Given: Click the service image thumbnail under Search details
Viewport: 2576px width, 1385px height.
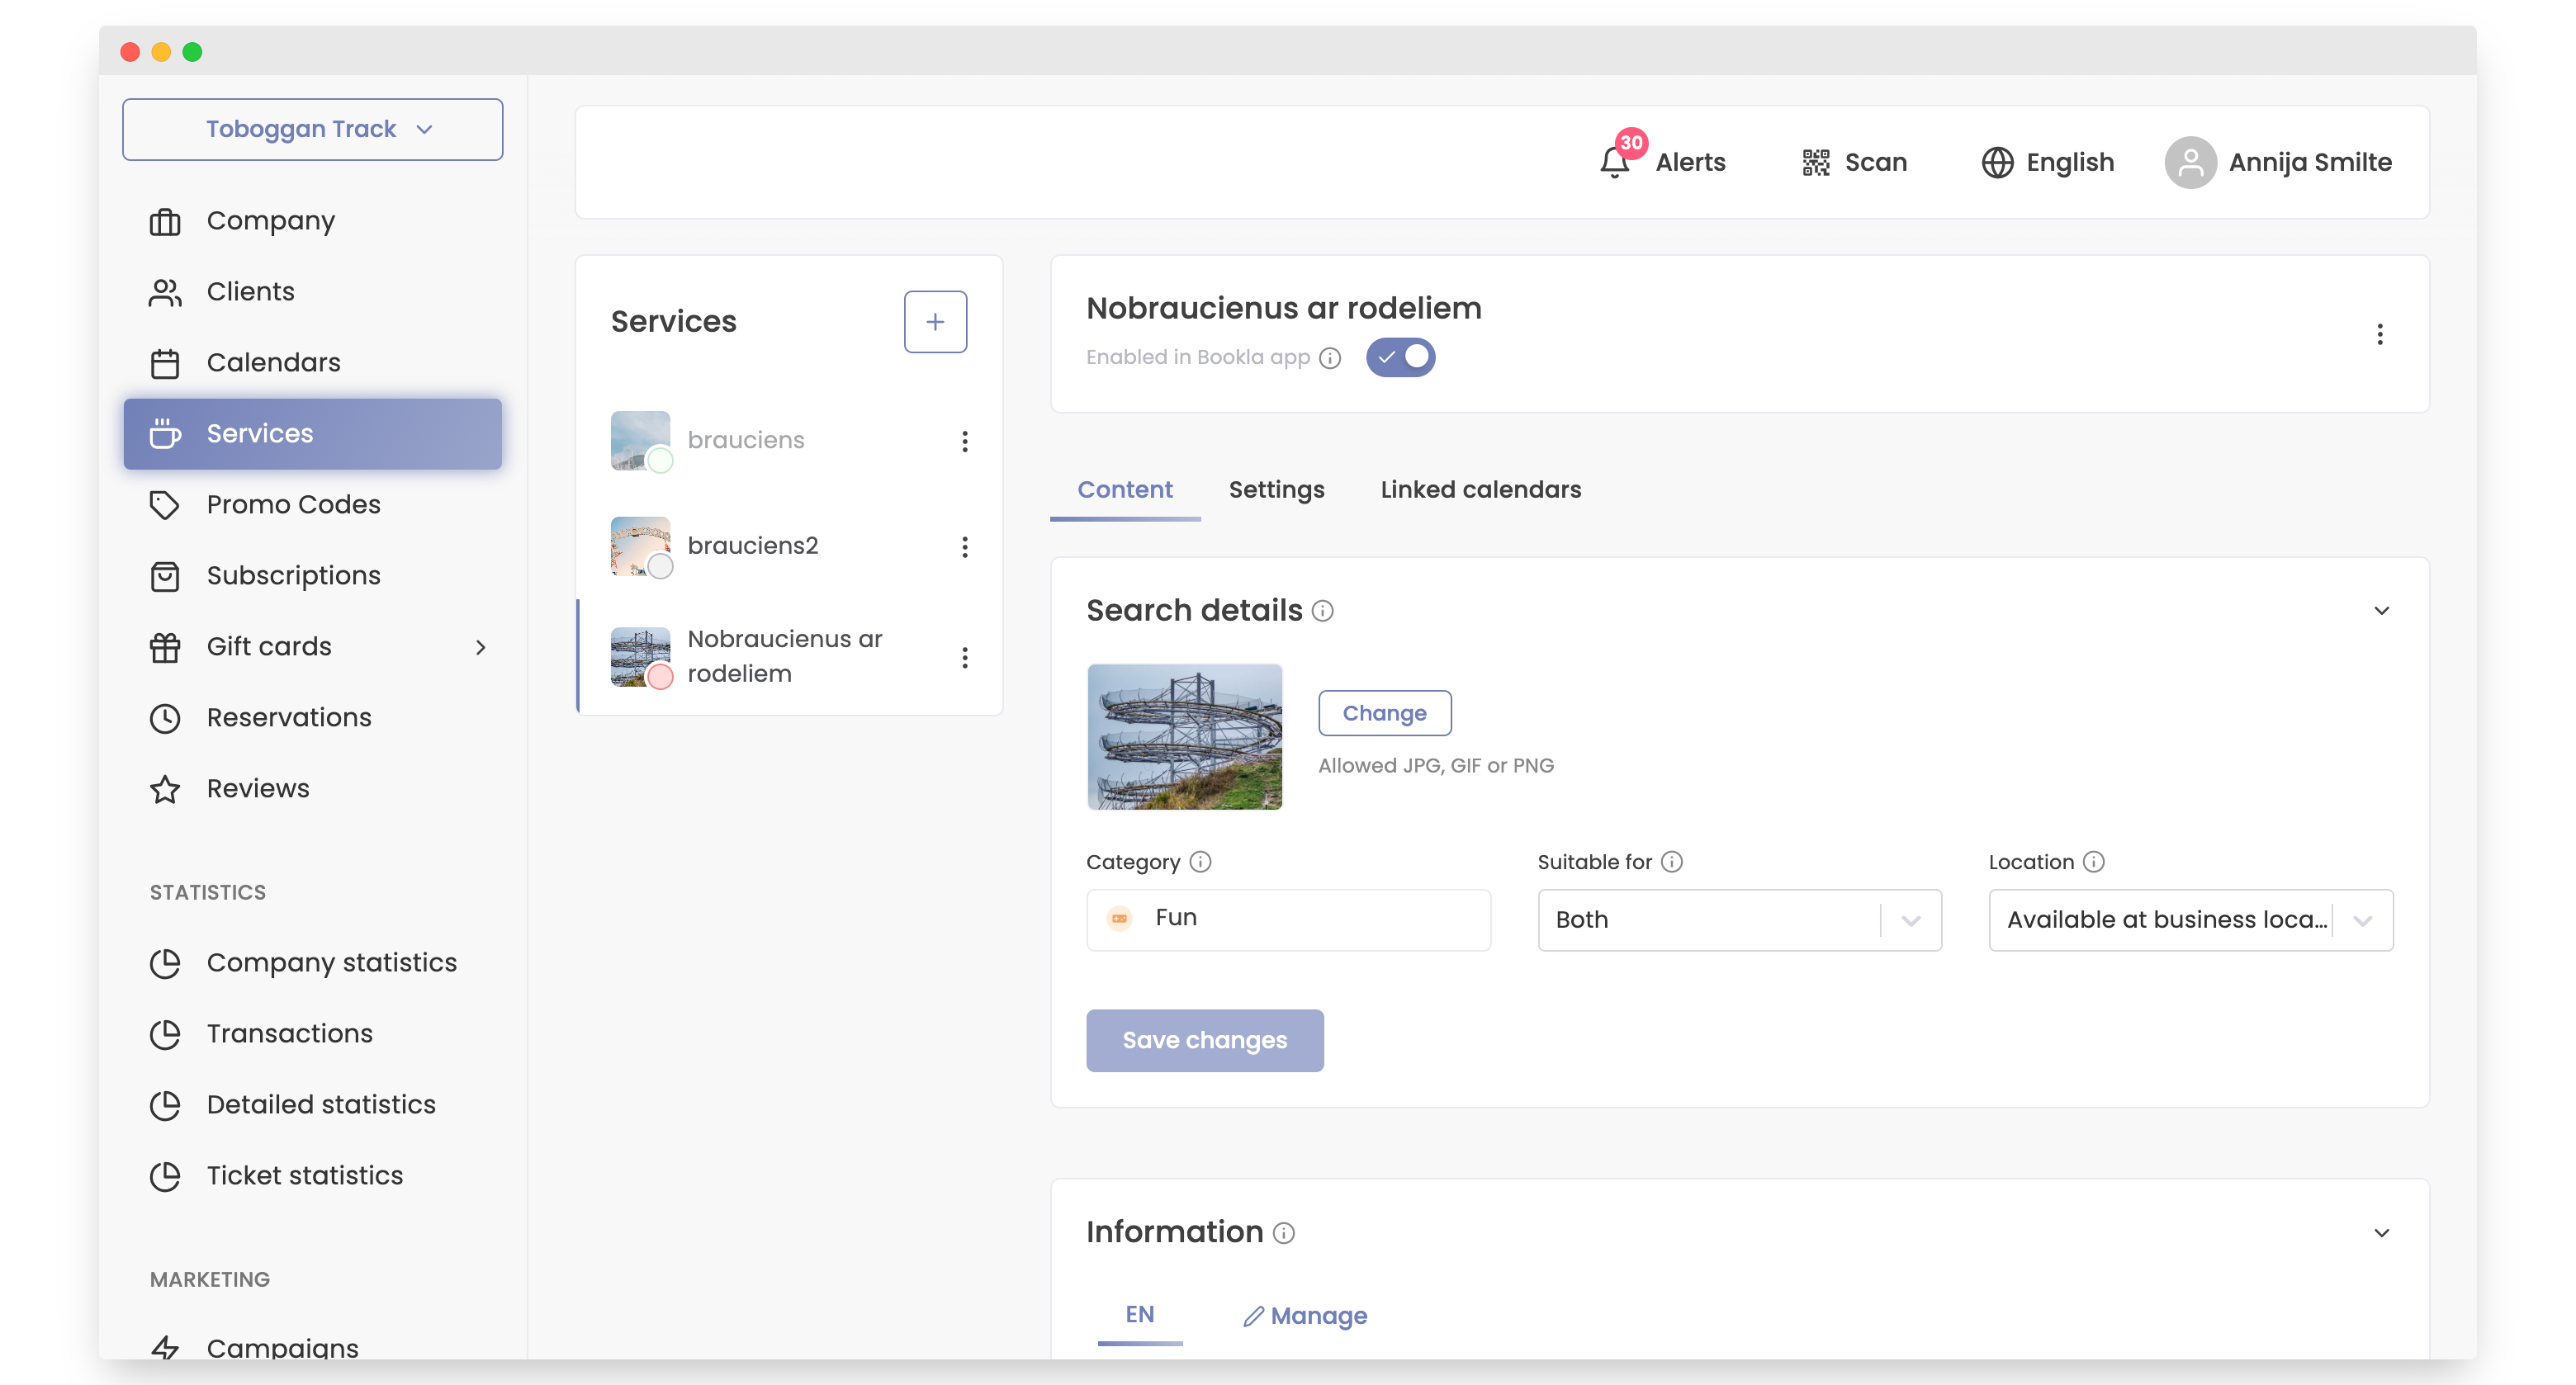Looking at the screenshot, I should point(1184,737).
